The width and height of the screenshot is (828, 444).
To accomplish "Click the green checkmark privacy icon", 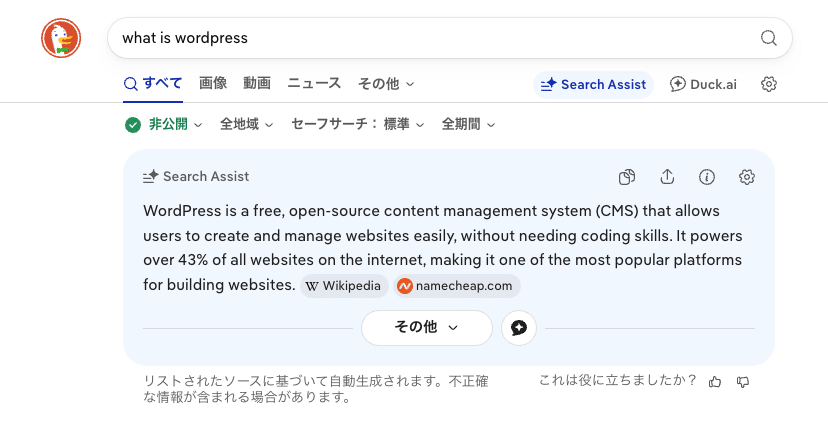I will click(133, 125).
